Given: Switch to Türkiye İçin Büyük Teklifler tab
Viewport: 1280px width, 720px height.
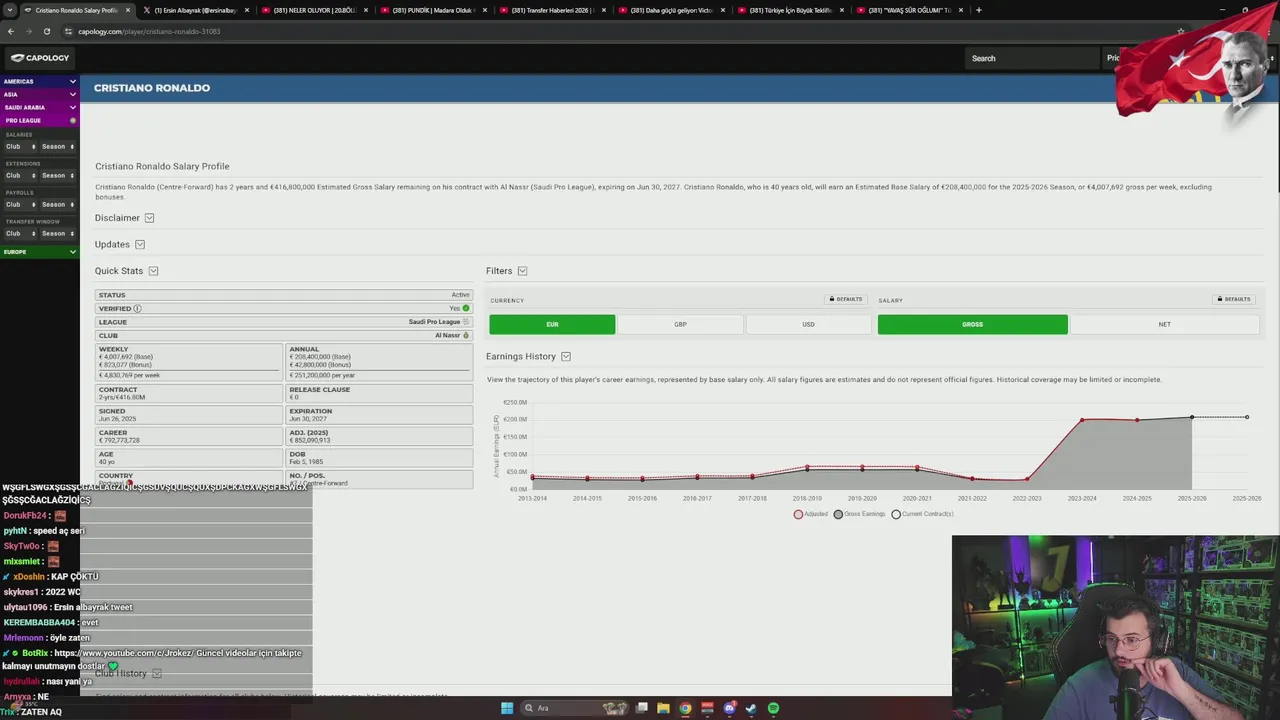Looking at the screenshot, I should [790, 10].
